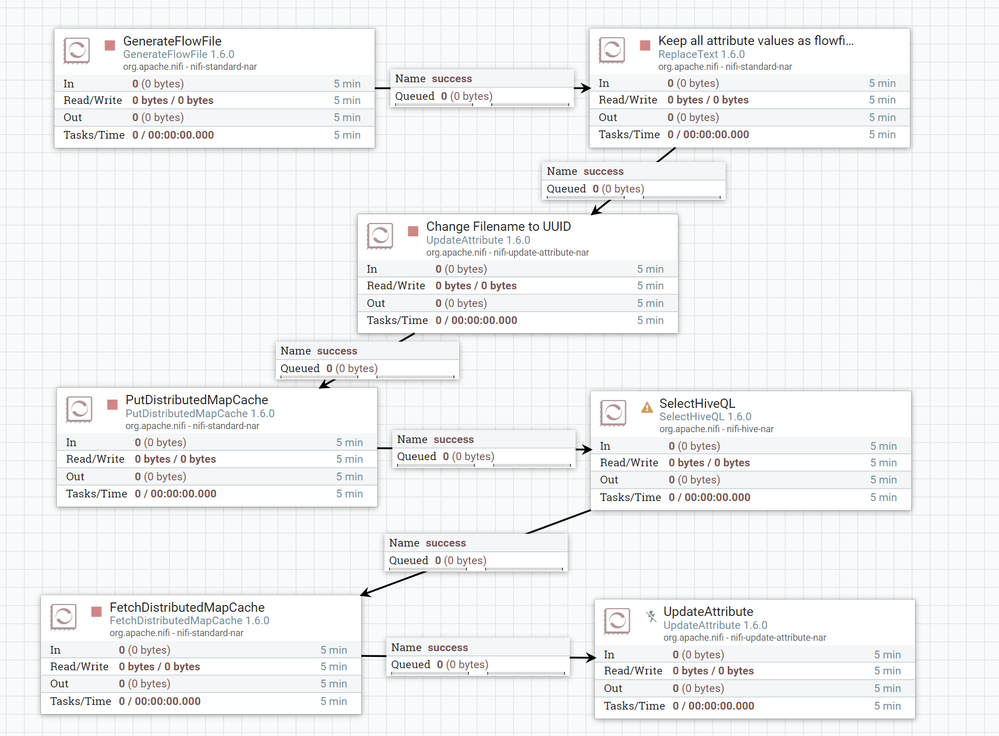
Task: Click Tasks/Time row of bottom-right UpdateAttribute
Action: pos(754,706)
